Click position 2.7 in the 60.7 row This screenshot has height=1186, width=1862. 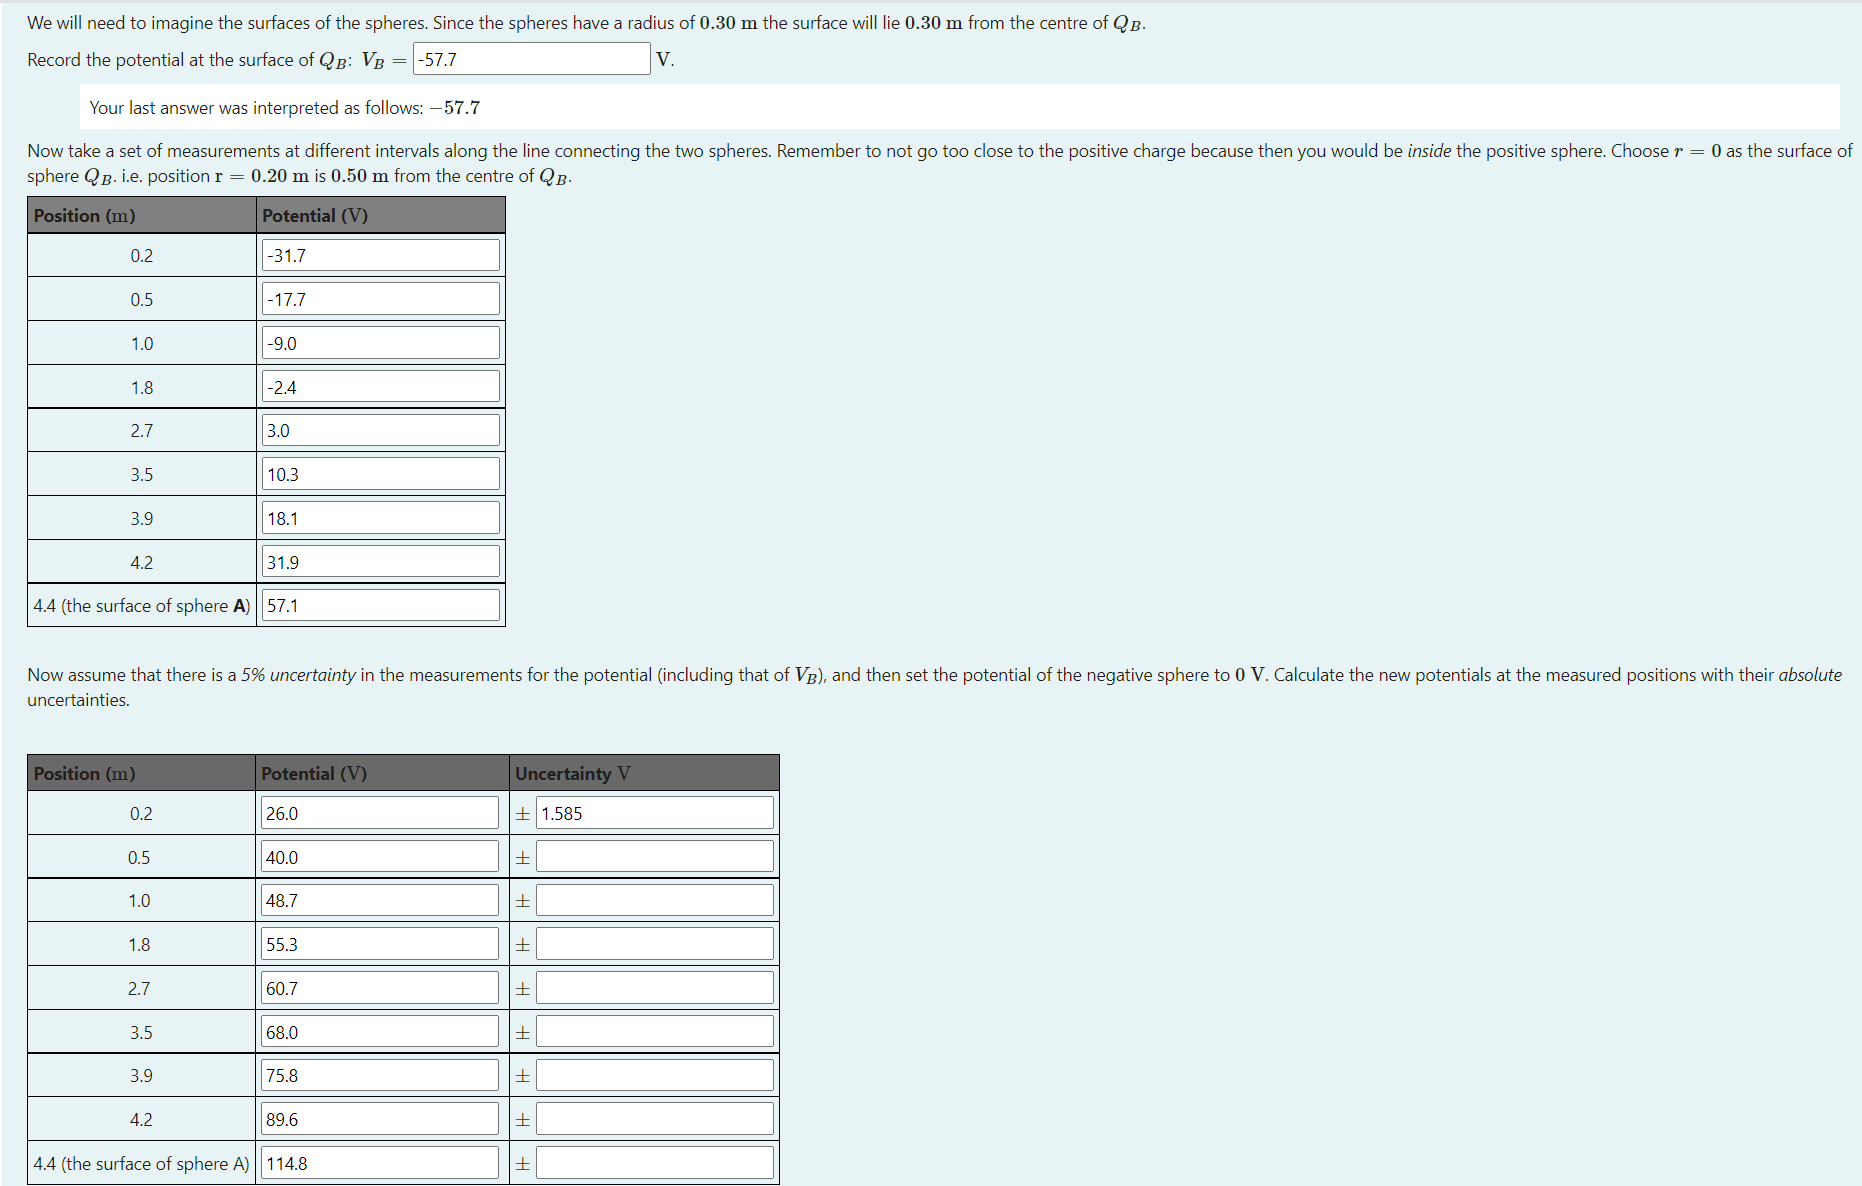point(139,988)
